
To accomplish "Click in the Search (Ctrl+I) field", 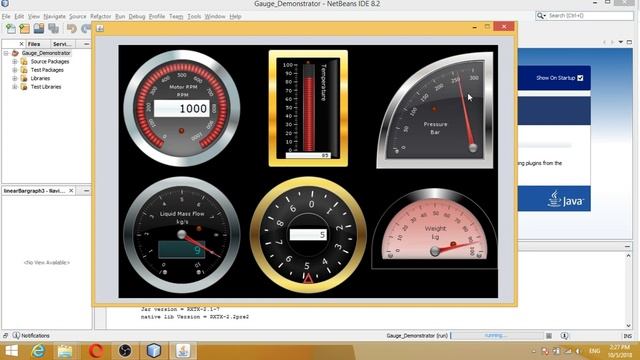I will (584, 16).
